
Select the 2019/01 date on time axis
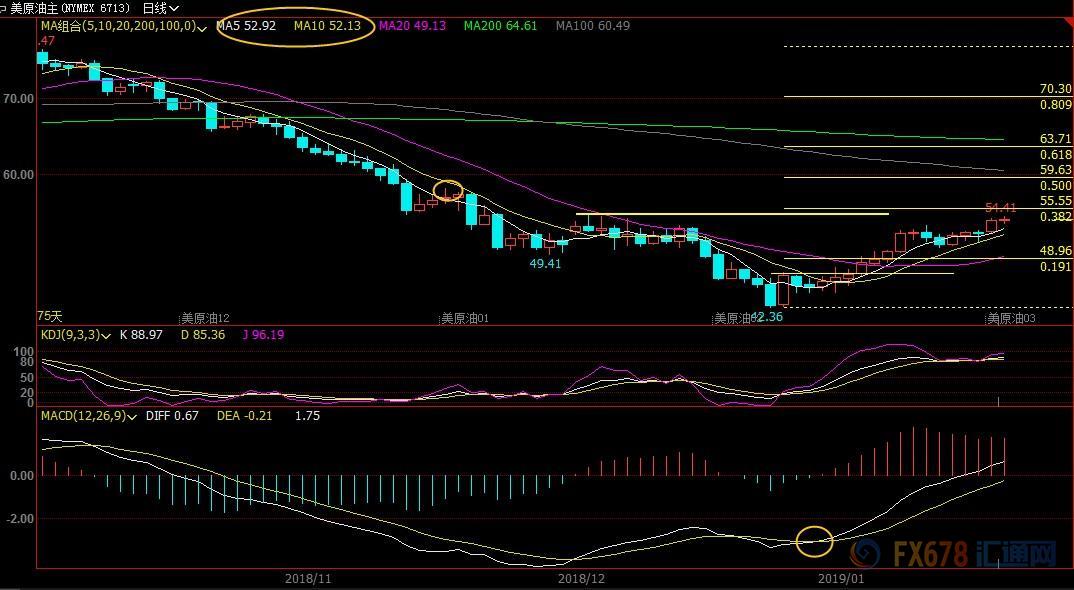(x=842, y=578)
